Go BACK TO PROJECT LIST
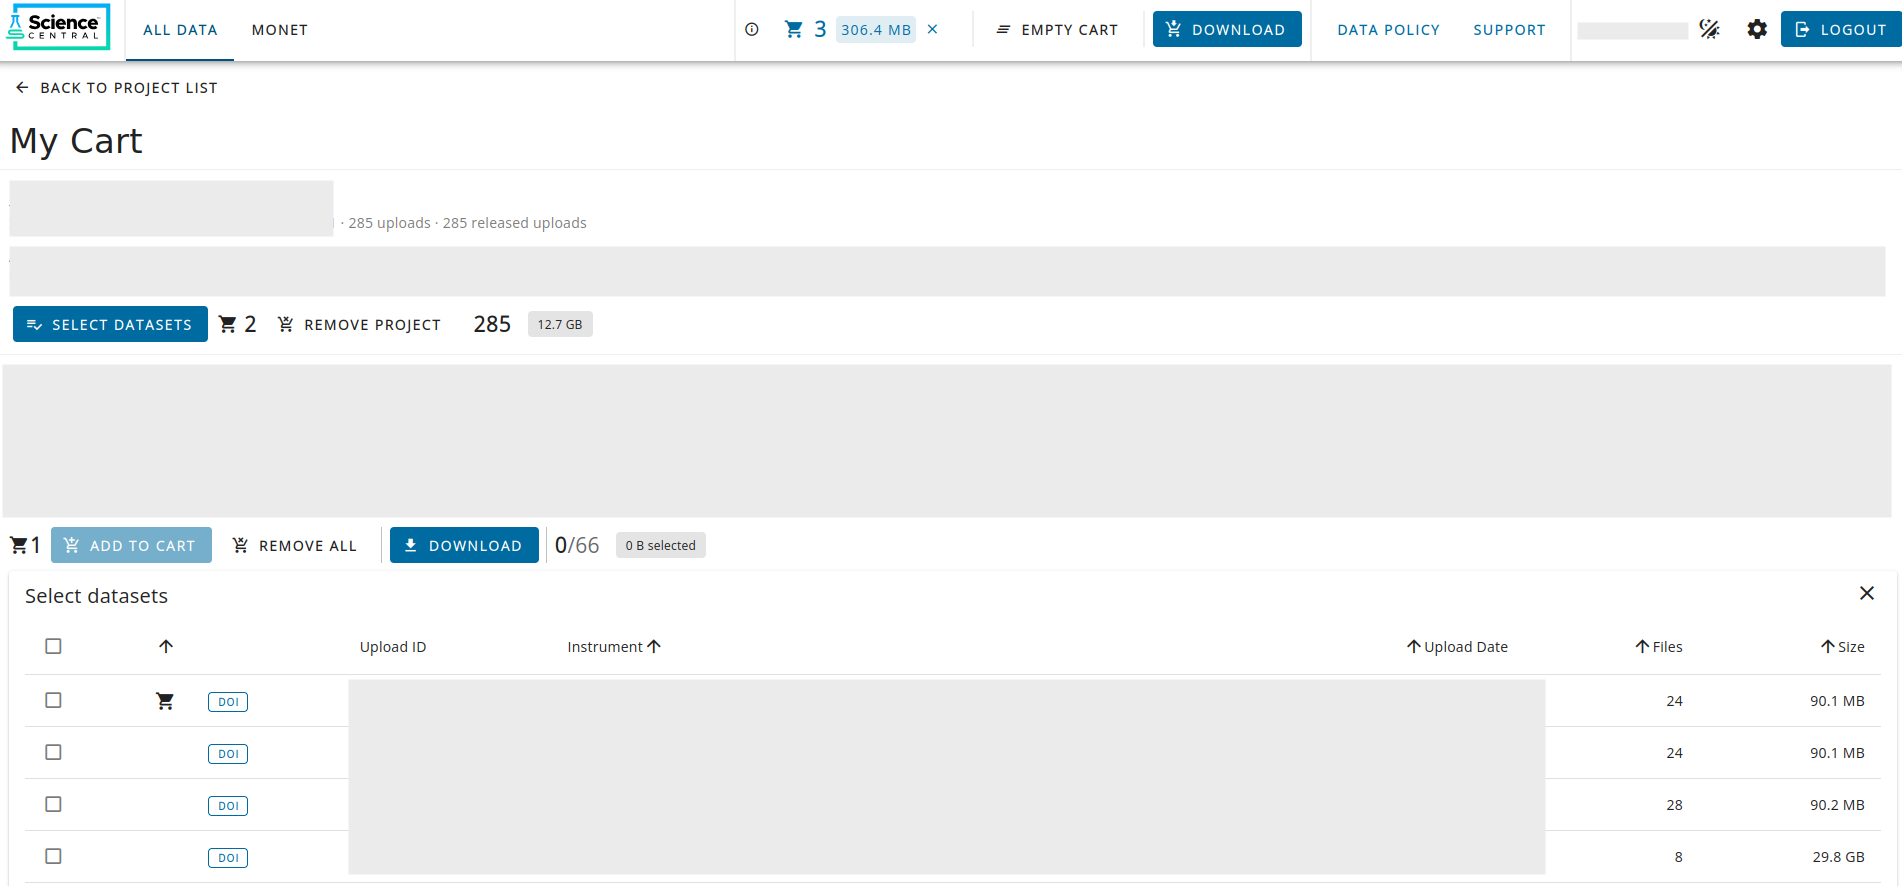Image resolution: width=1902 pixels, height=886 pixels. (x=116, y=88)
